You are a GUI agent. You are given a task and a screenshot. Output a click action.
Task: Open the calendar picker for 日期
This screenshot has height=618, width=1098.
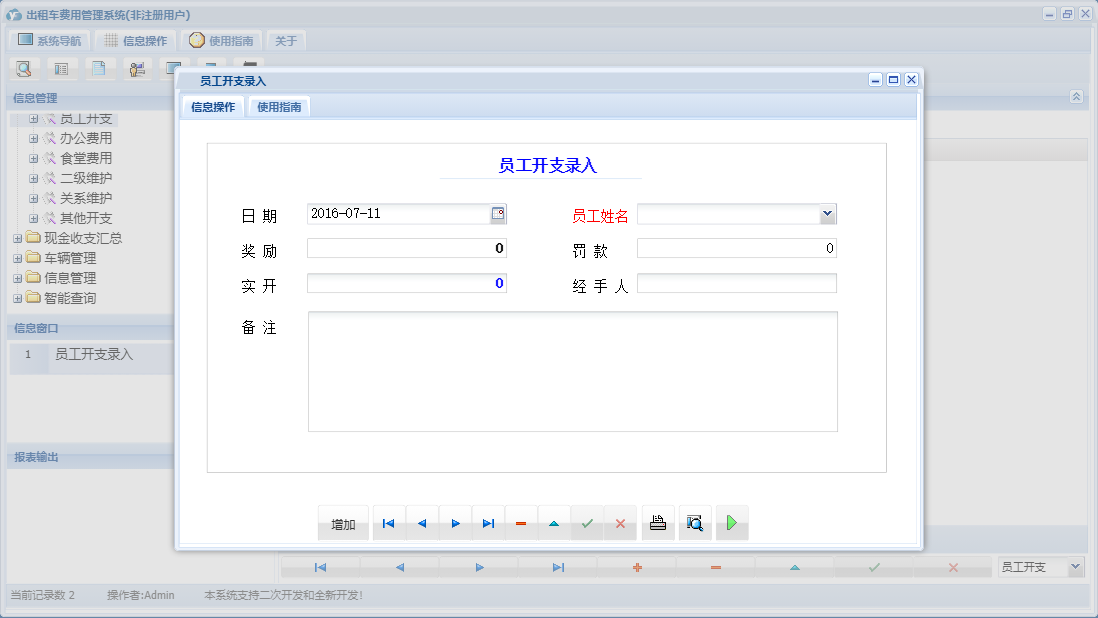[x=498, y=214]
